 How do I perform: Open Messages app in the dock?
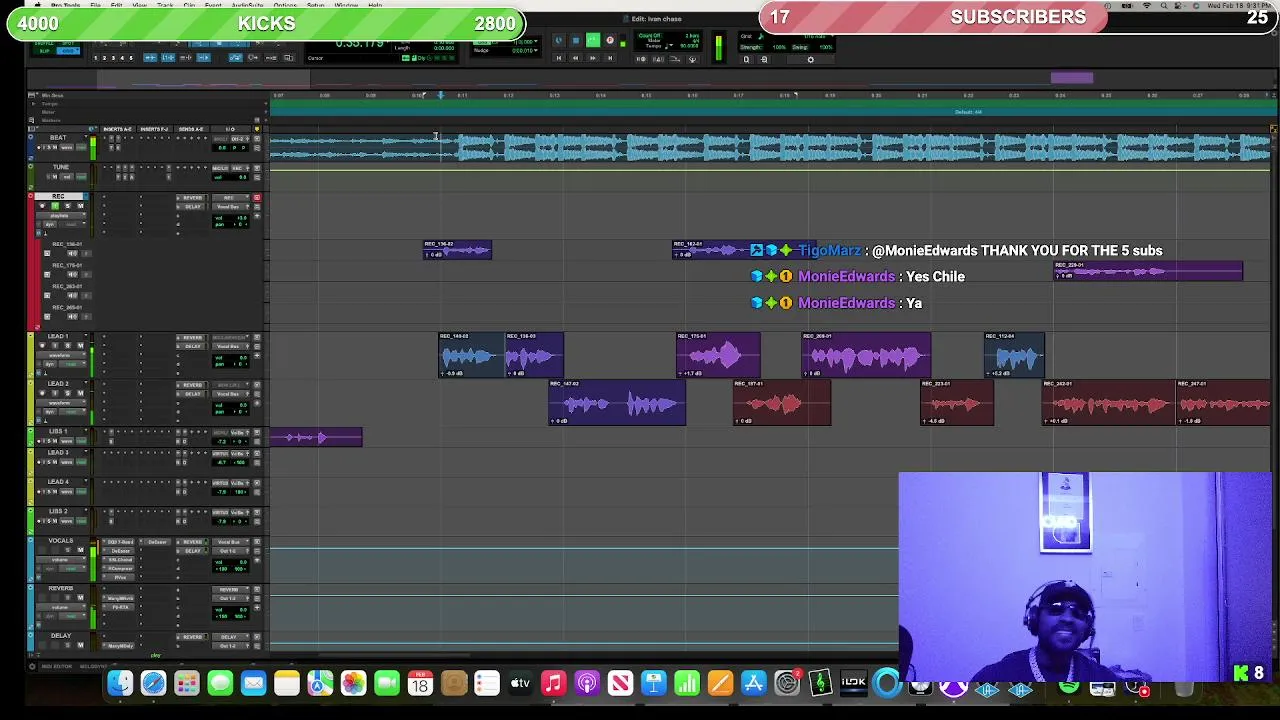220,684
